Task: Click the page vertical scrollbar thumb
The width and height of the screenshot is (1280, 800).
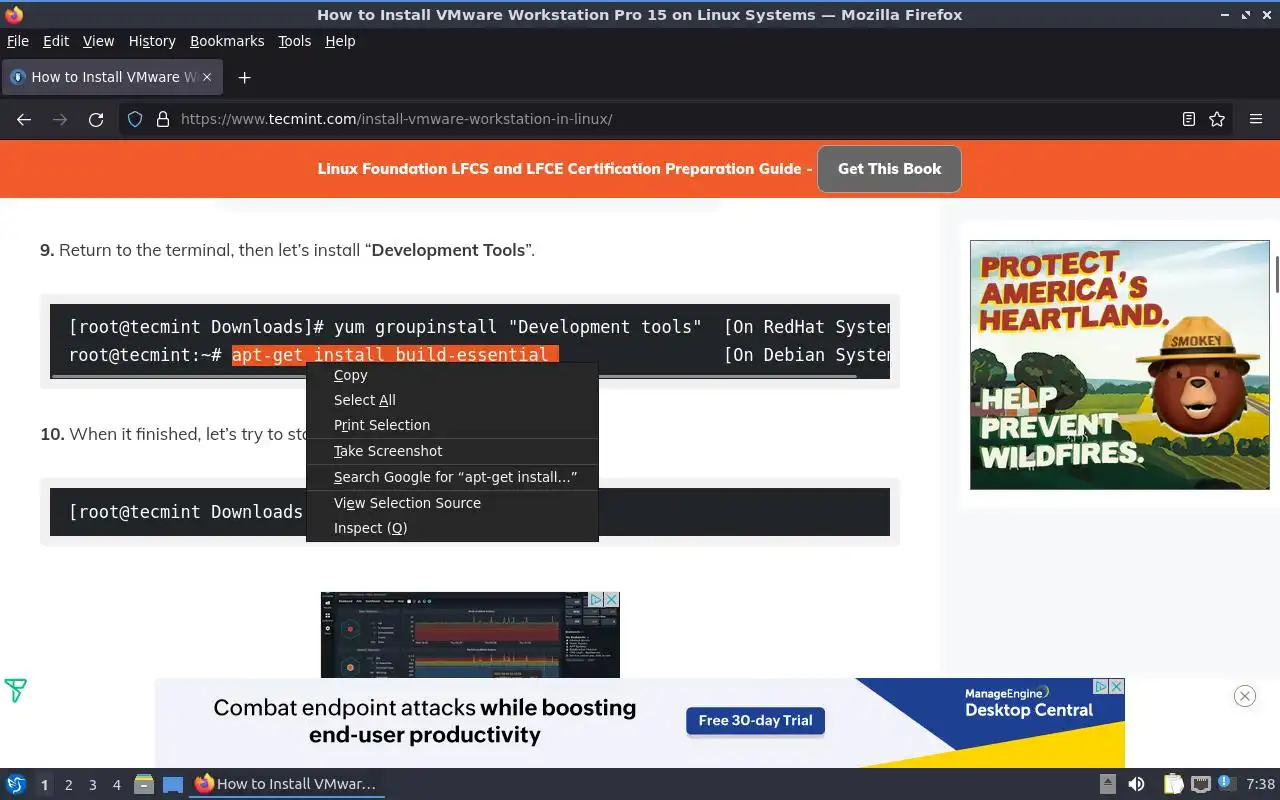Action: coord(1276,274)
